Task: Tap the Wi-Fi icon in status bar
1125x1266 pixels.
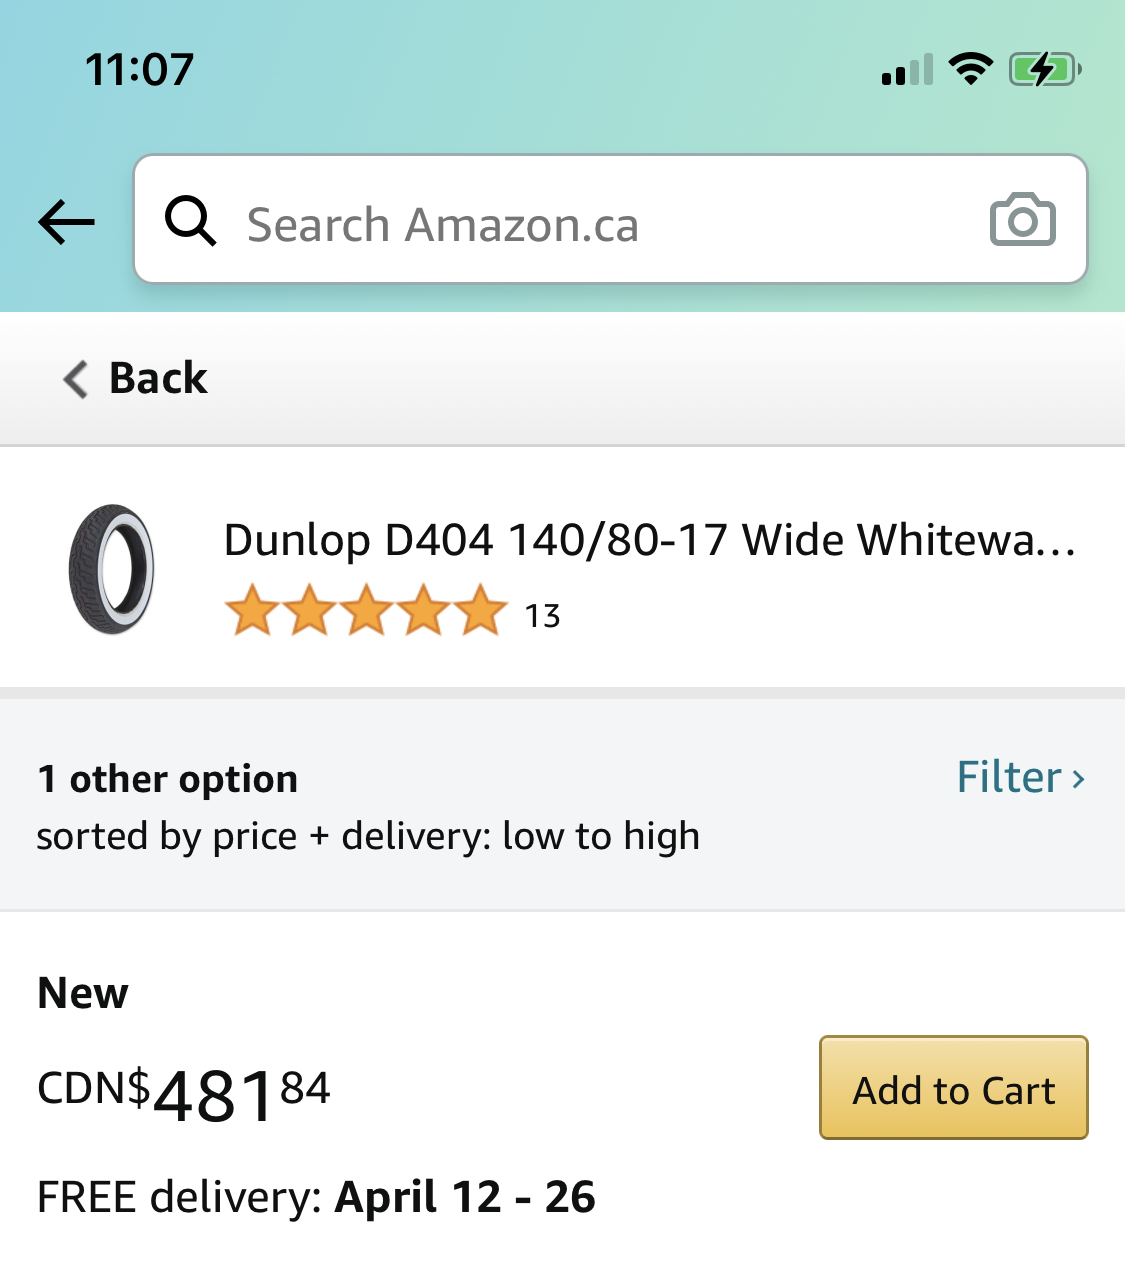Action: (970, 69)
